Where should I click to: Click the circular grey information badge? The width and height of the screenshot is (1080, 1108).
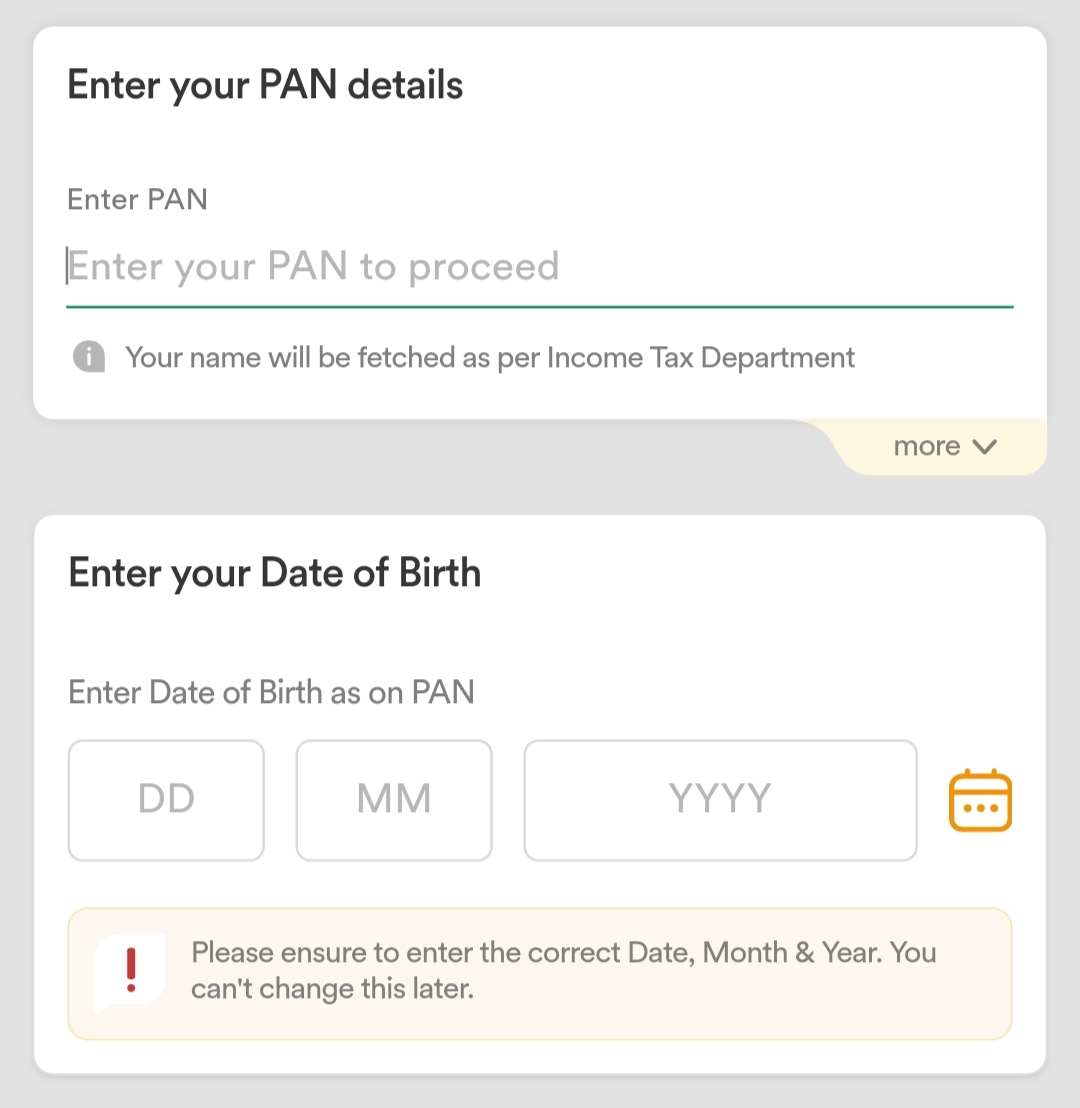coord(88,357)
